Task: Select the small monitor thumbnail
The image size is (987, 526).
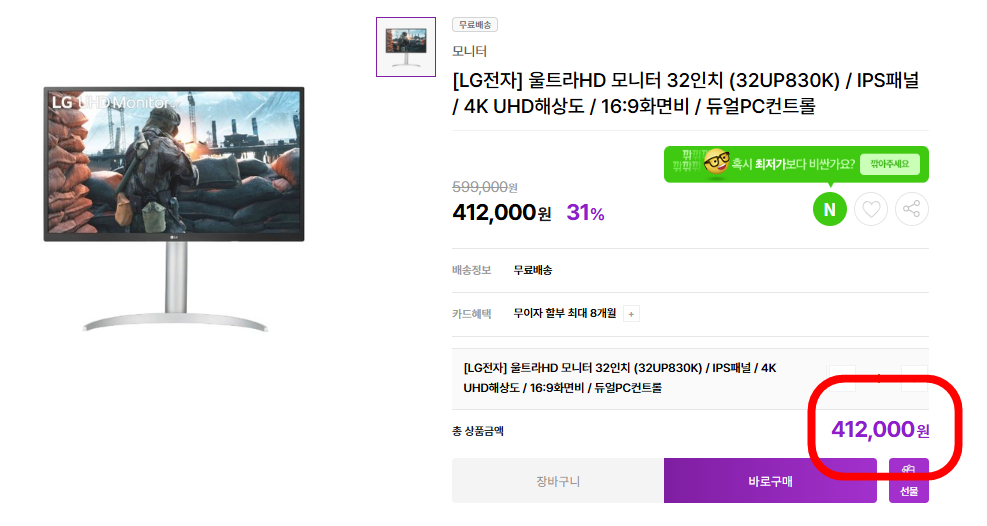Action: (x=405, y=46)
